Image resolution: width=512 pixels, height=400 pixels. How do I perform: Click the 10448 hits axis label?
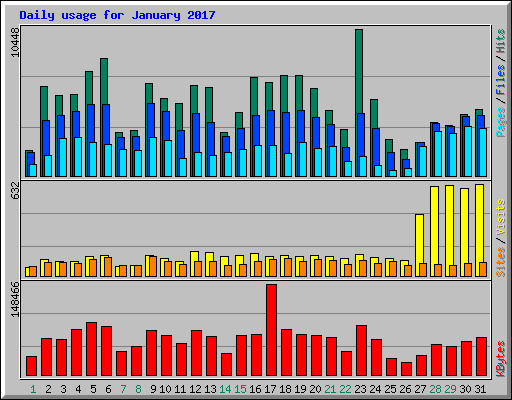[x=15, y=42]
